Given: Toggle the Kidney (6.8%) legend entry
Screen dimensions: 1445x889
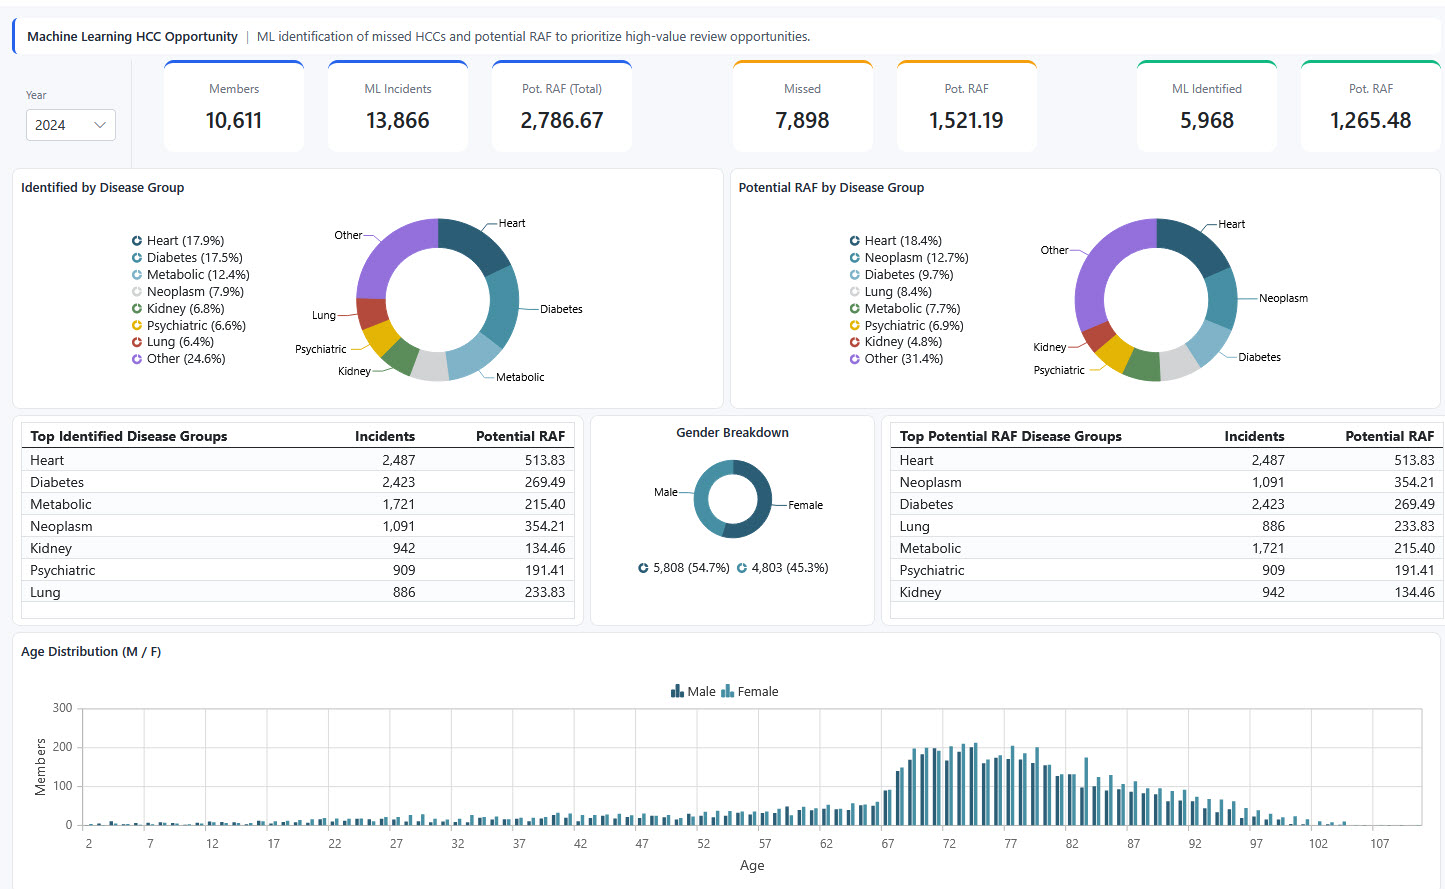Looking at the screenshot, I should tap(185, 309).
